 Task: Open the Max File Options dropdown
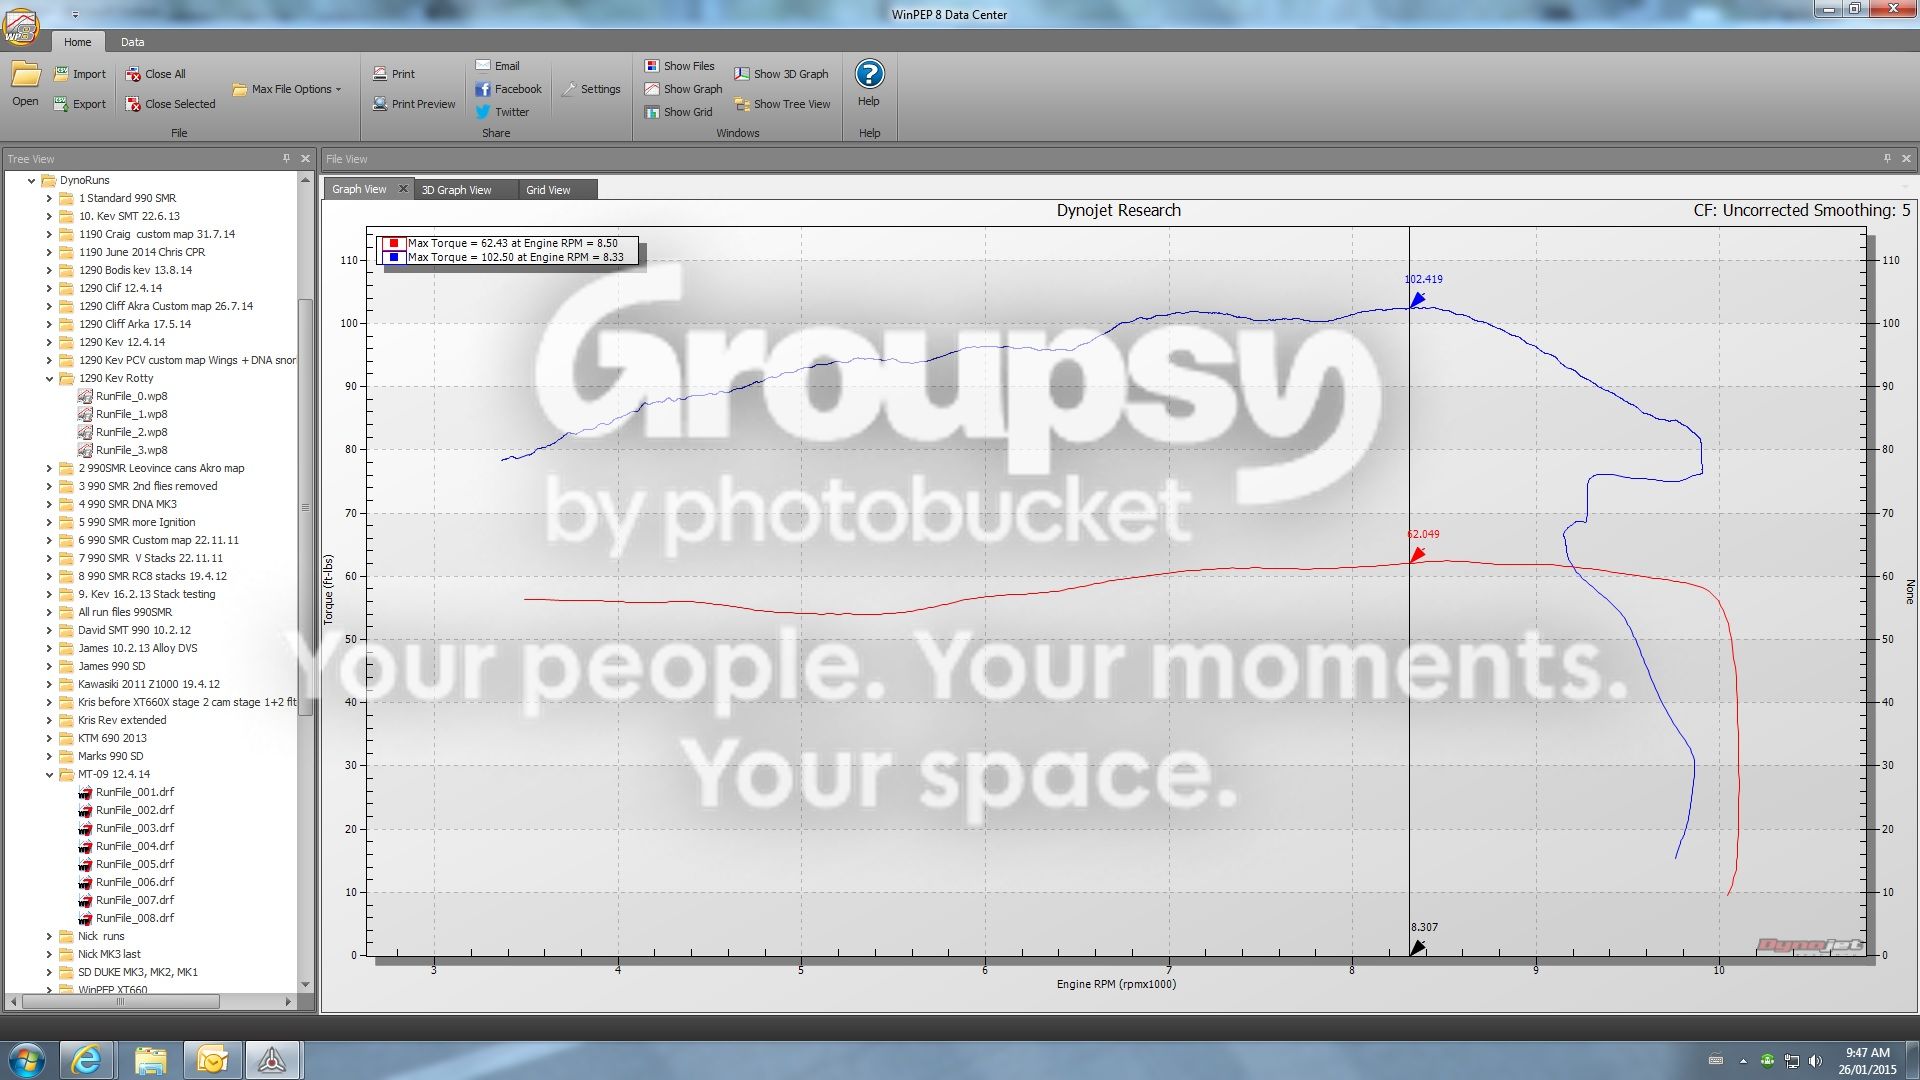click(286, 89)
